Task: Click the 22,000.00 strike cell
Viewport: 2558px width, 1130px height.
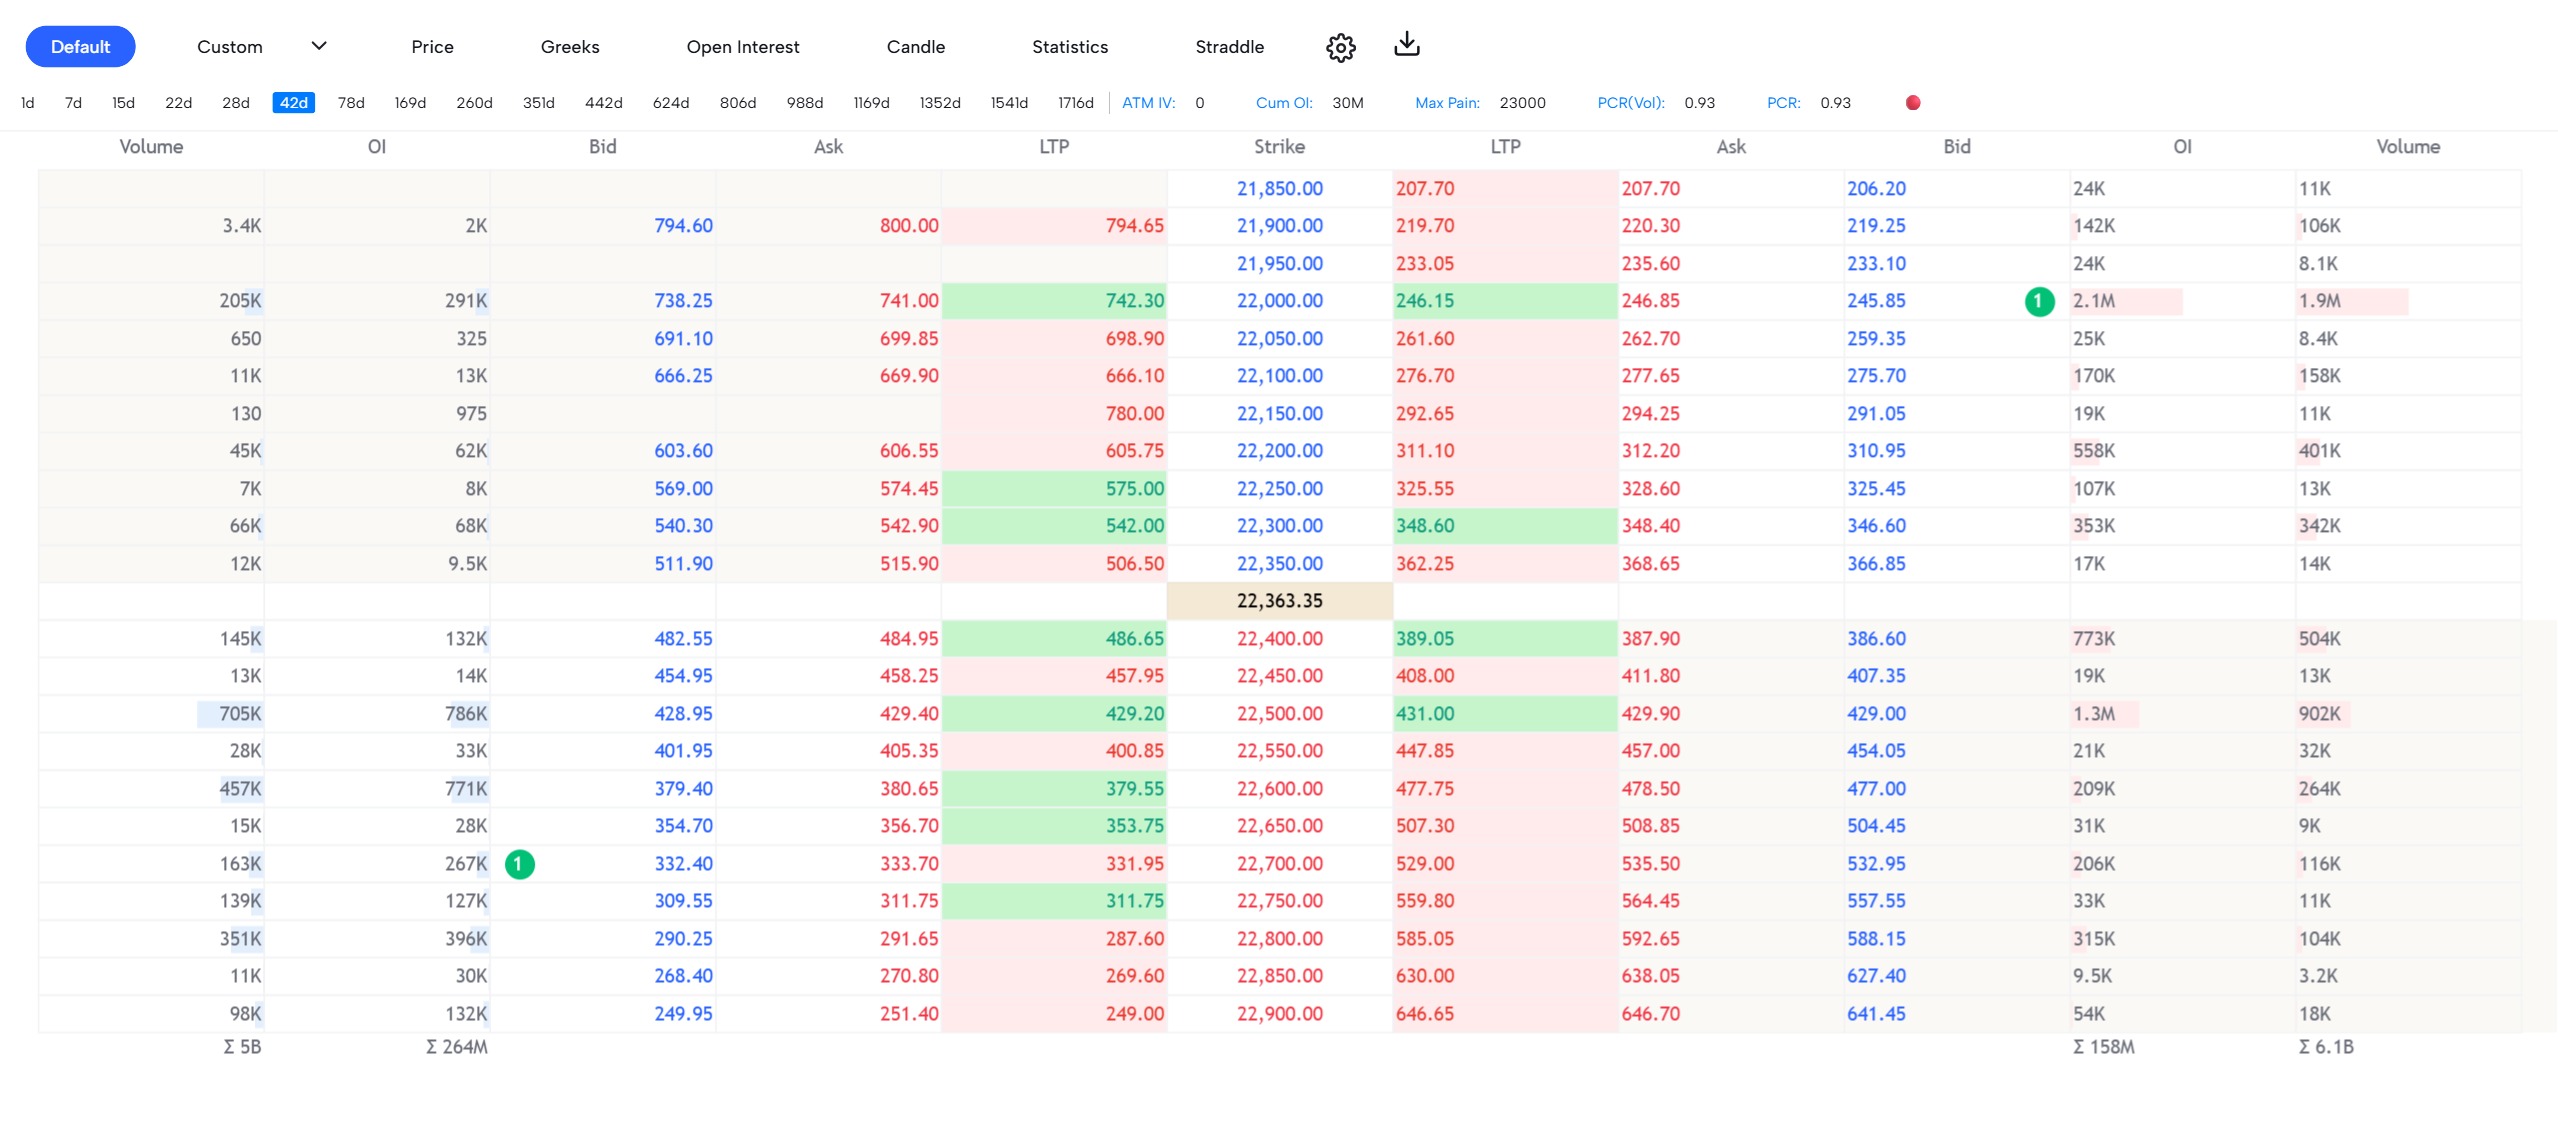Action: [1279, 301]
